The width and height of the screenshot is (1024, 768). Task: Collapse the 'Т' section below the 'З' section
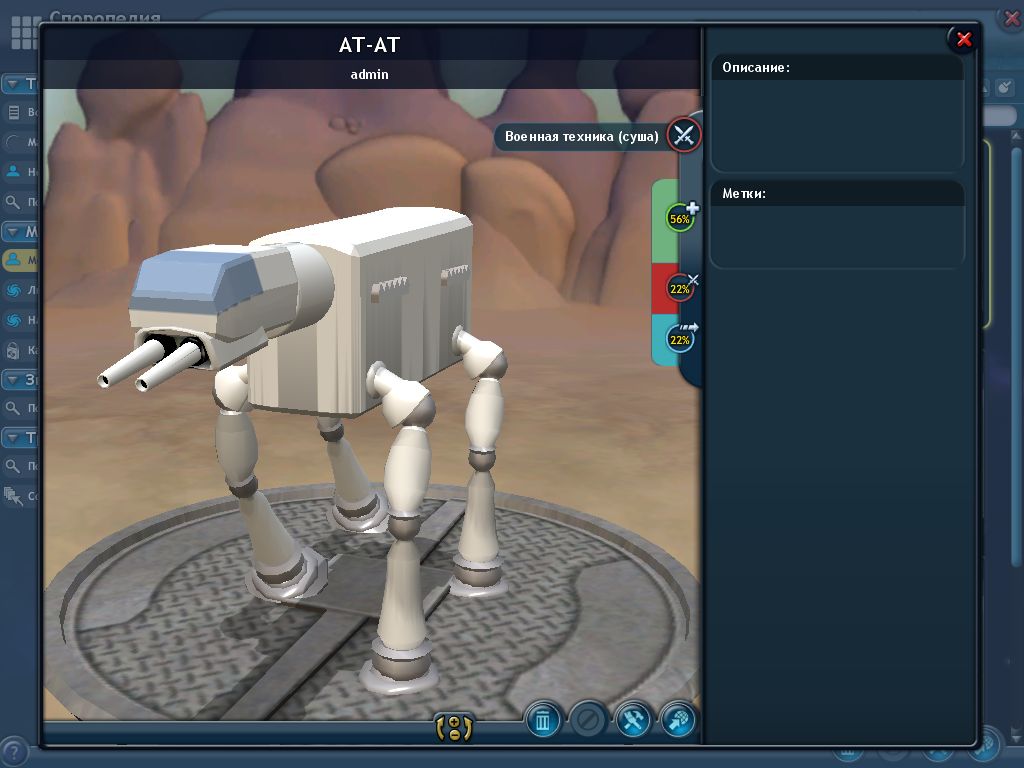click(13, 438)
